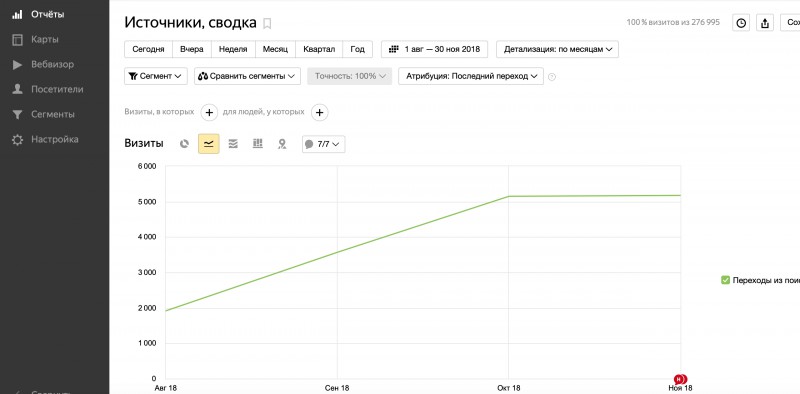Image resolution: width=800 pixels, height=394 pixels.
Task: Click the Визиты chart heading
Action: click(144, 143)
